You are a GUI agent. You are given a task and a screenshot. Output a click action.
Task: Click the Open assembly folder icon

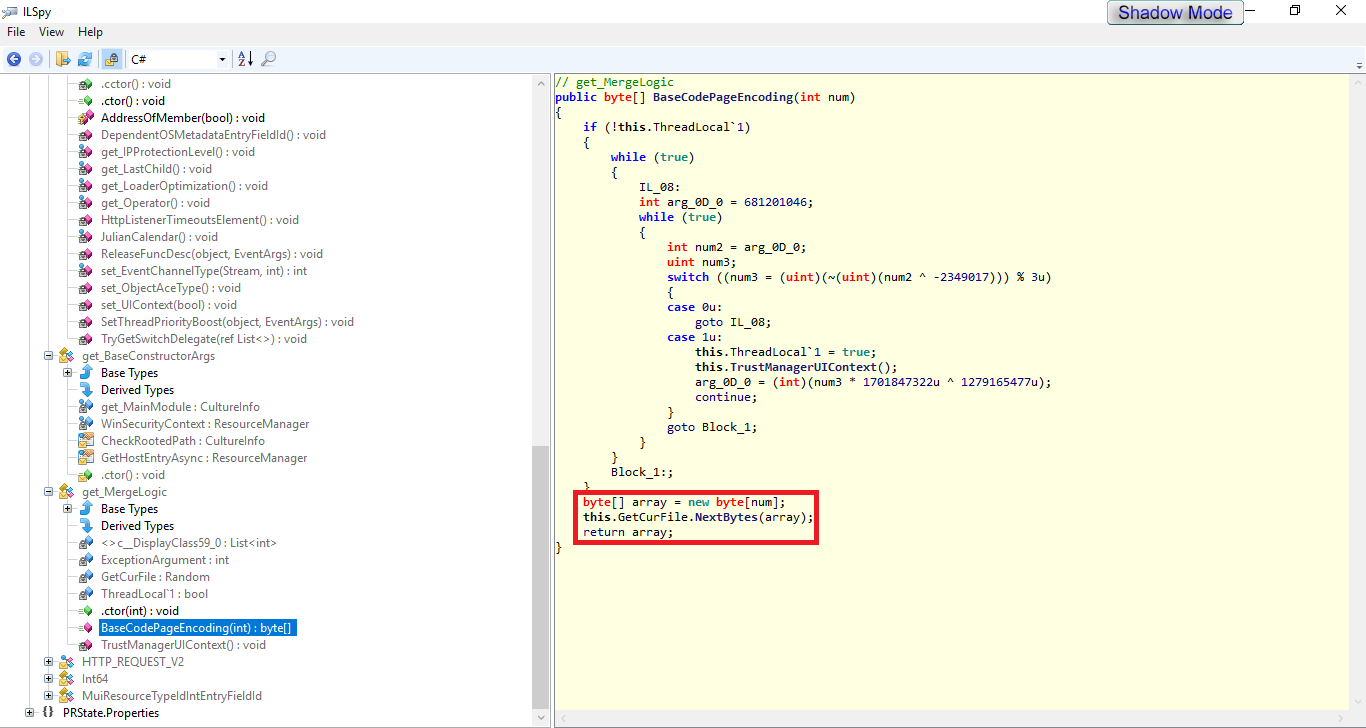tap(63, 59)
